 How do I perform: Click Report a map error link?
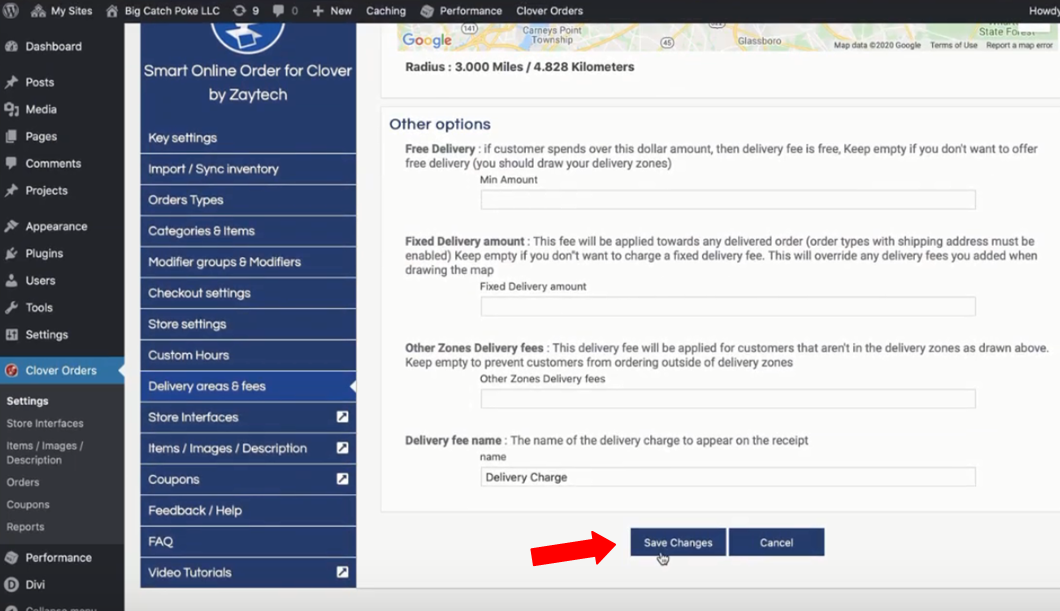[x=1019, y=45]
